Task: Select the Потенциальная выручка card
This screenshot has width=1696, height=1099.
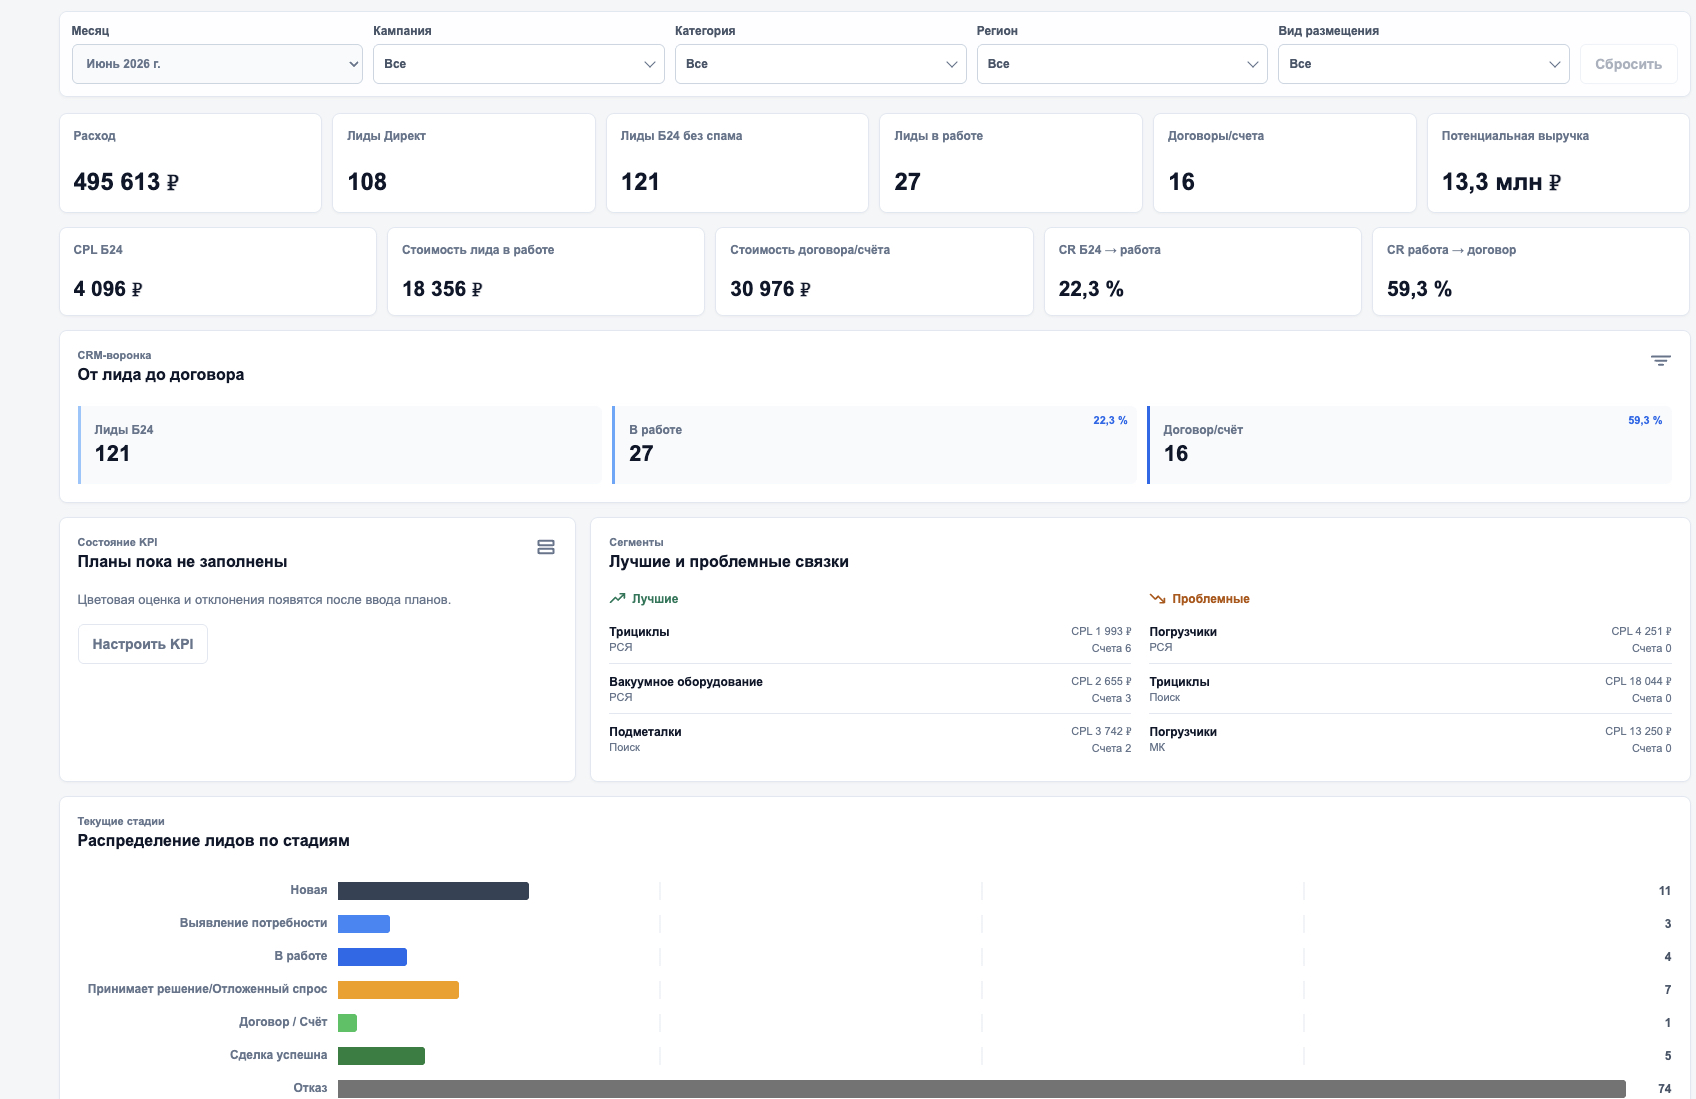Action: [x=1558, y=163]
